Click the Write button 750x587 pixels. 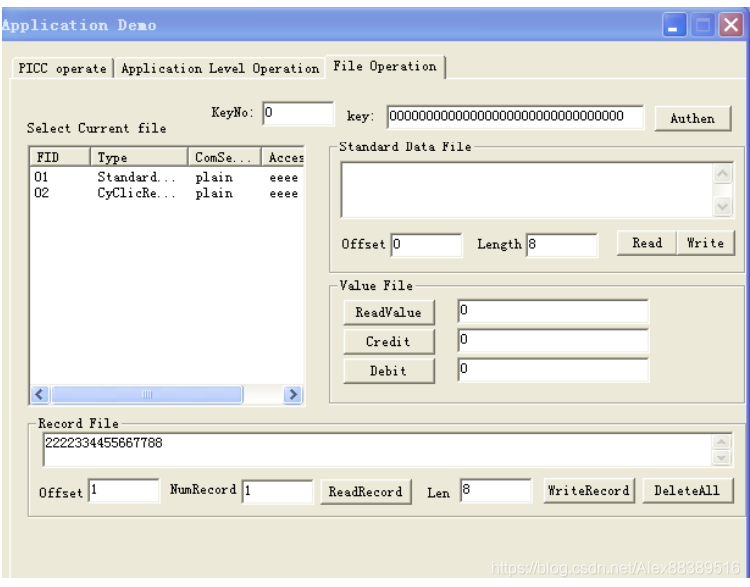pos(706,243)
